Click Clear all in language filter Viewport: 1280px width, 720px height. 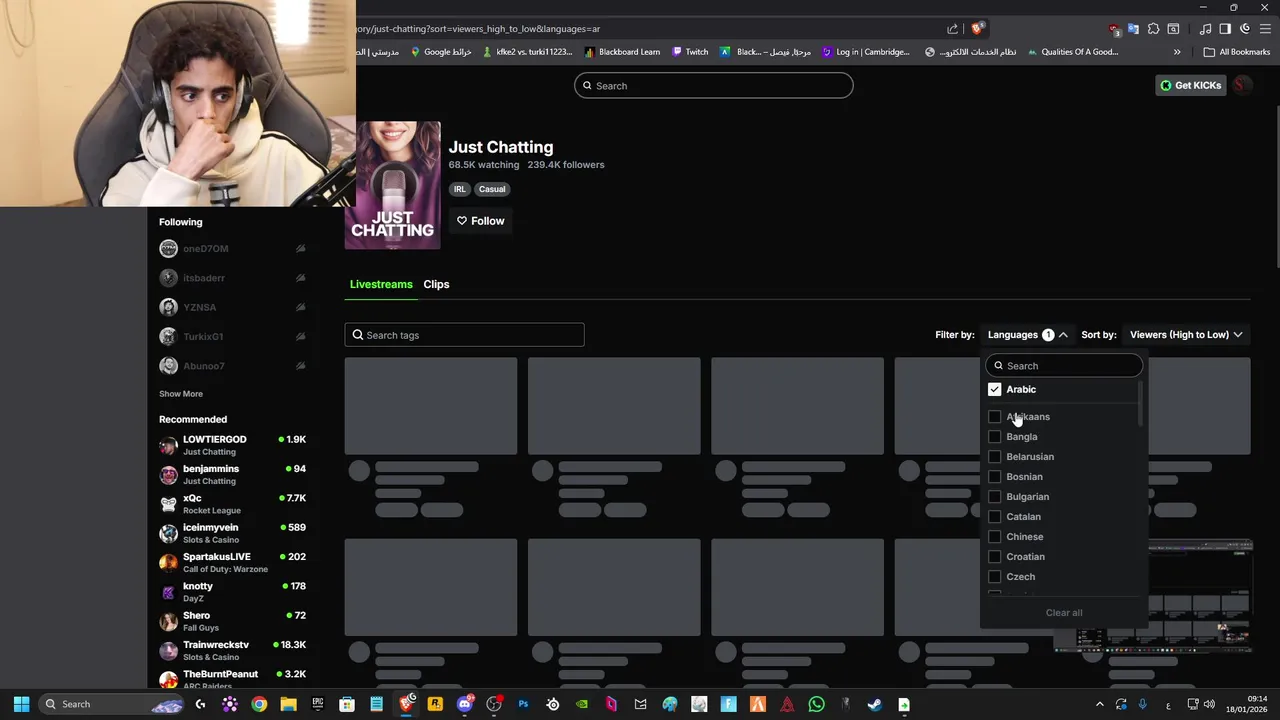pos(1064,613)
